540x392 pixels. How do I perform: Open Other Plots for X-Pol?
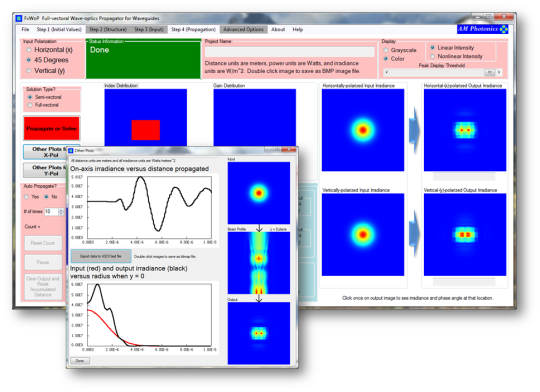45,152
